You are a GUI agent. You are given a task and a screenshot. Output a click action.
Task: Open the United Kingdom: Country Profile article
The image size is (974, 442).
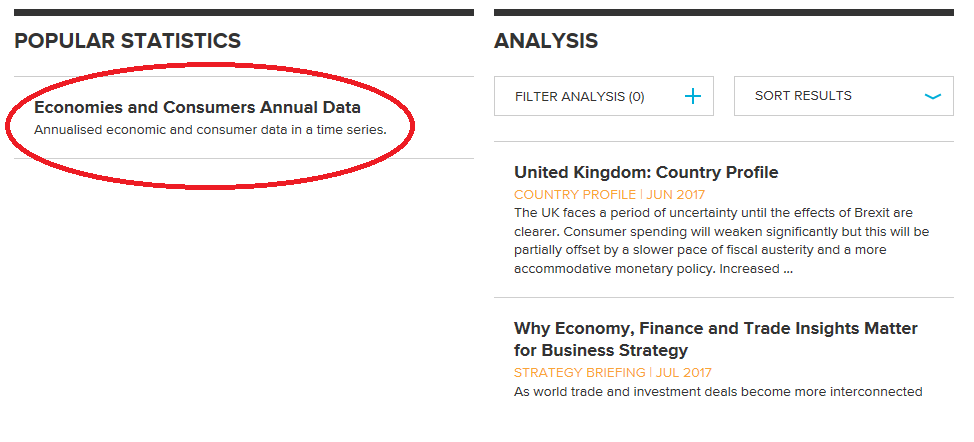point(646,172)
